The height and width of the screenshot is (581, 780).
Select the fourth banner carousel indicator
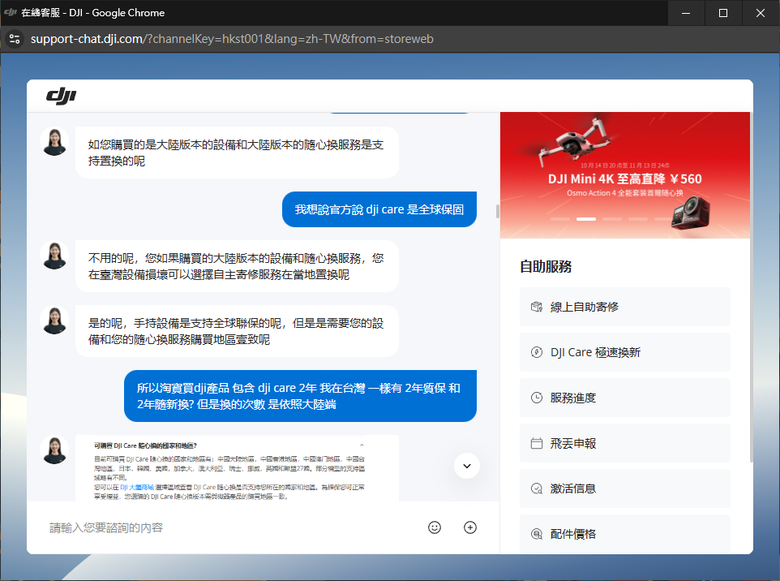point(638,219)
